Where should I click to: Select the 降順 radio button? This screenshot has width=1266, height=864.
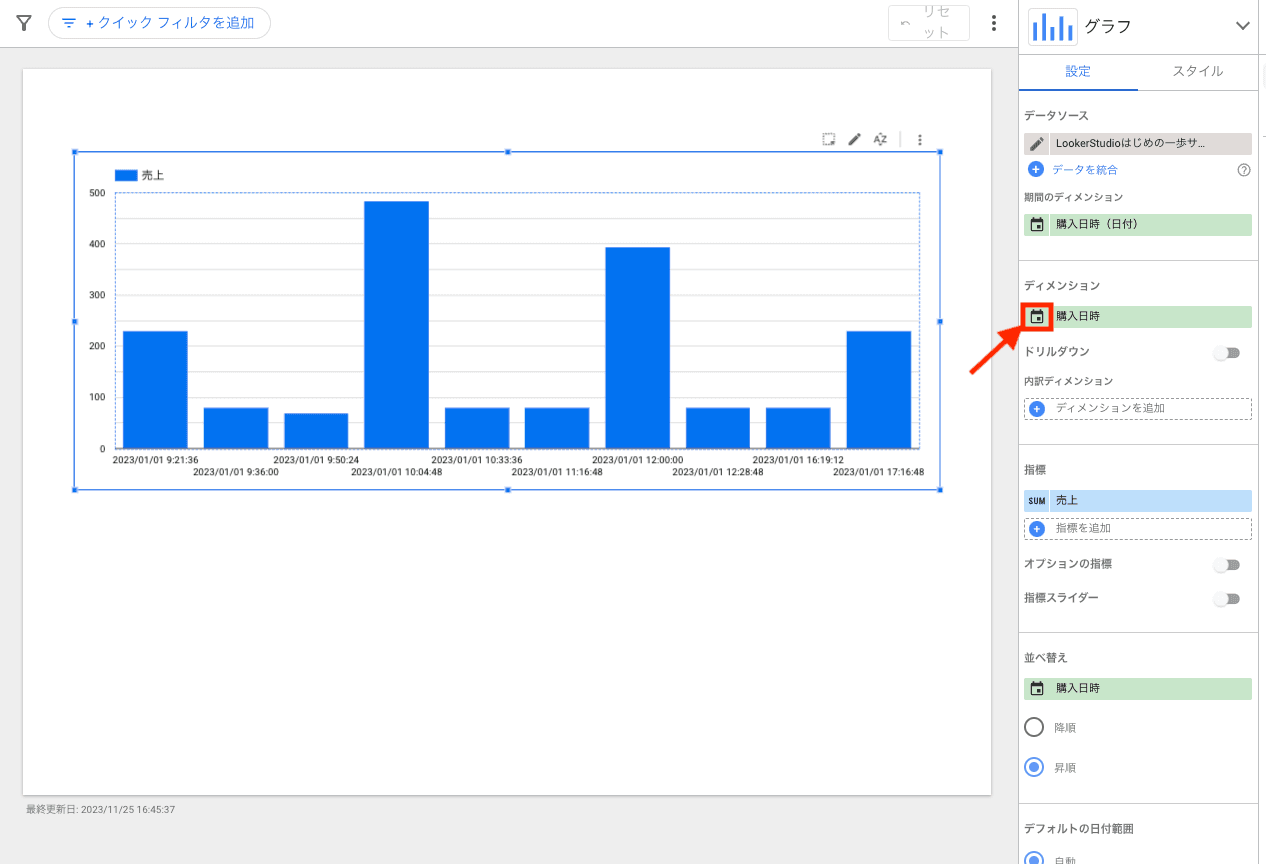pyautogui.click(x=1035, y=727)
